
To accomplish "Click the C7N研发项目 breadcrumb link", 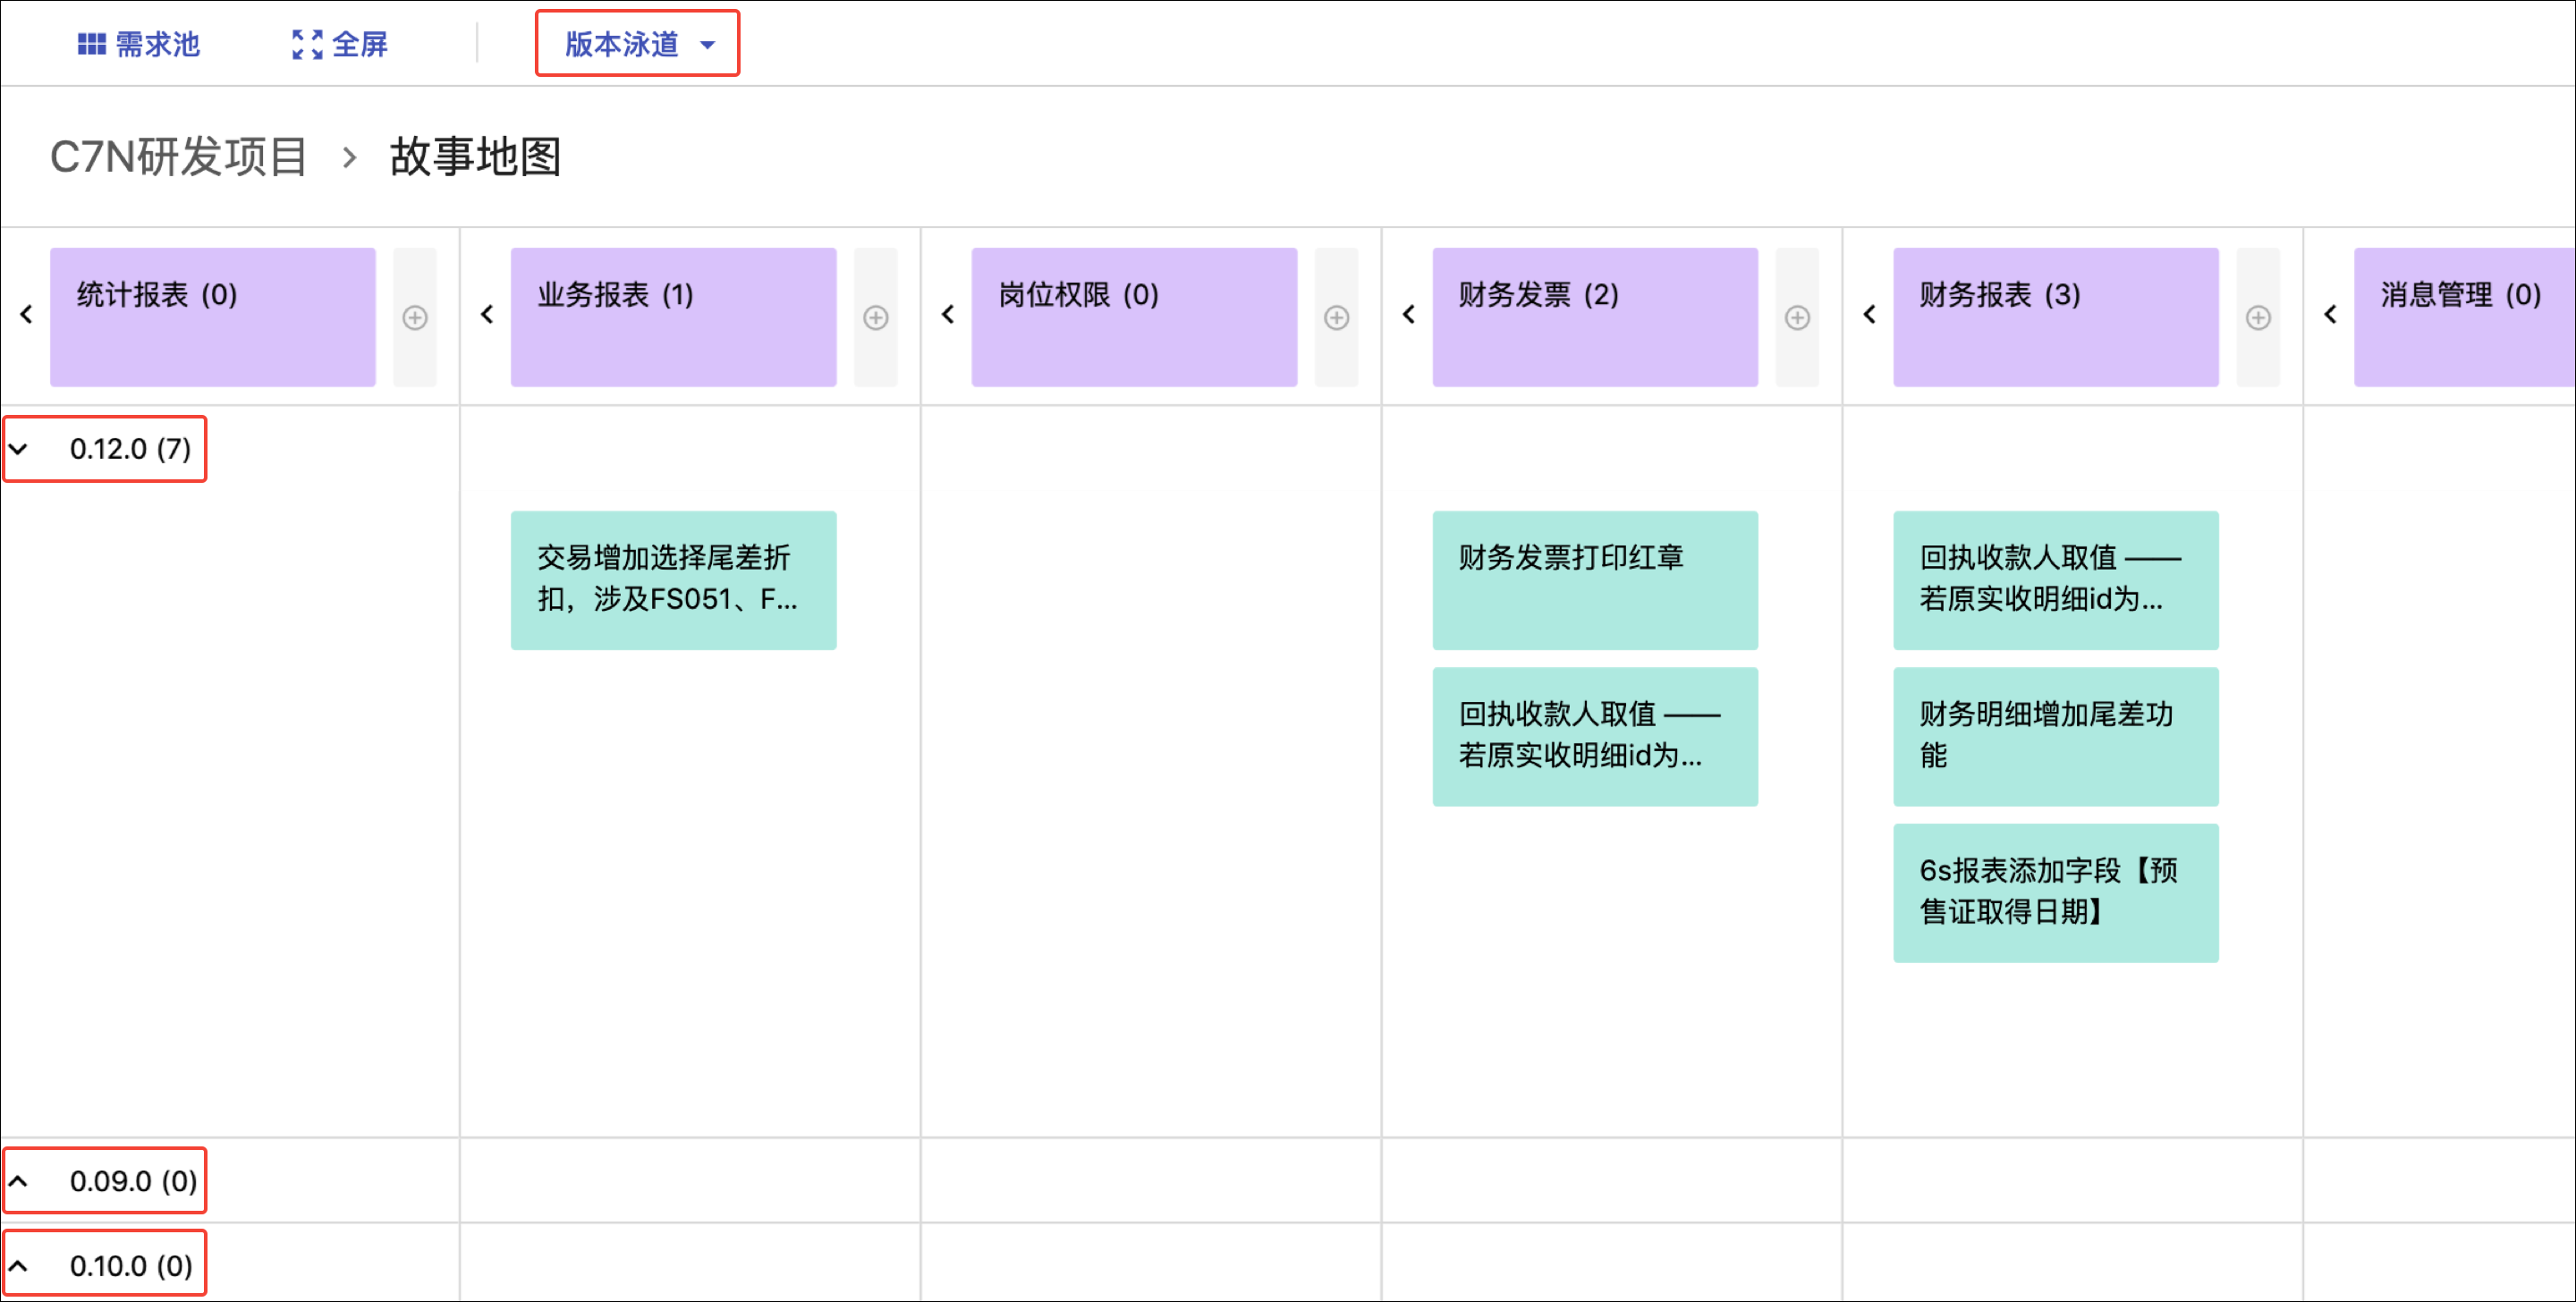I will [179, 157].
